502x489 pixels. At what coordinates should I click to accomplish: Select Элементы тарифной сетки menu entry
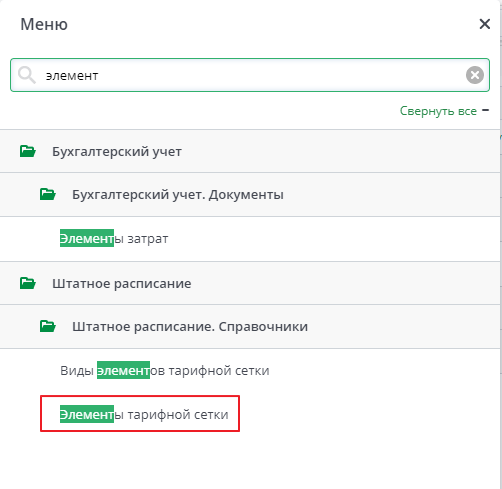(144, 414)
